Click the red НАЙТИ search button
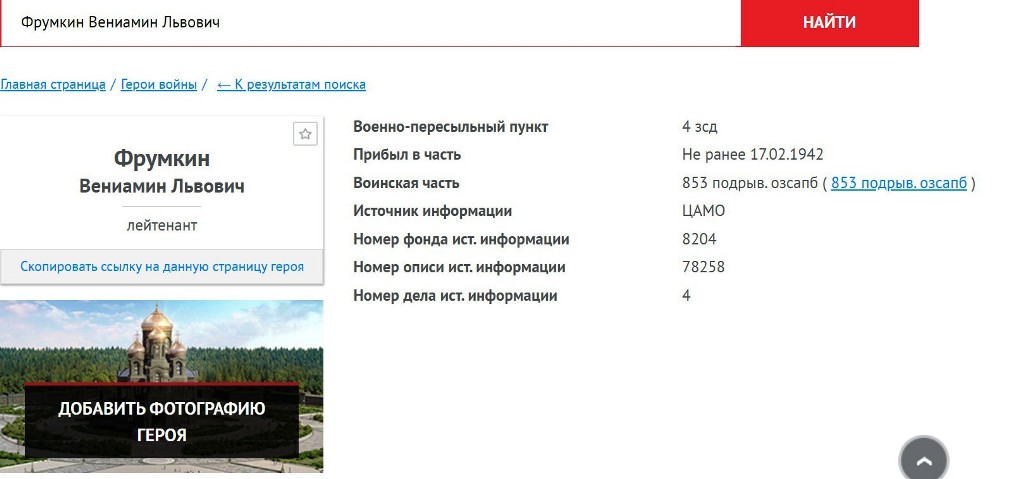The height and width of the screenshot is (479, 1024). 829,23
